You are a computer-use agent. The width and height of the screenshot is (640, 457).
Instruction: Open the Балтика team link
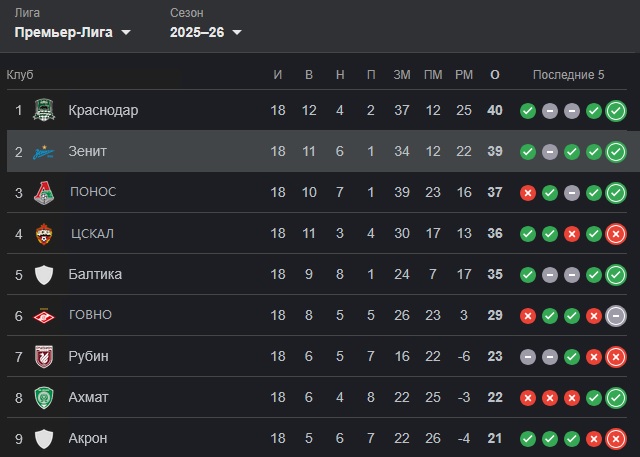(95, 275)
